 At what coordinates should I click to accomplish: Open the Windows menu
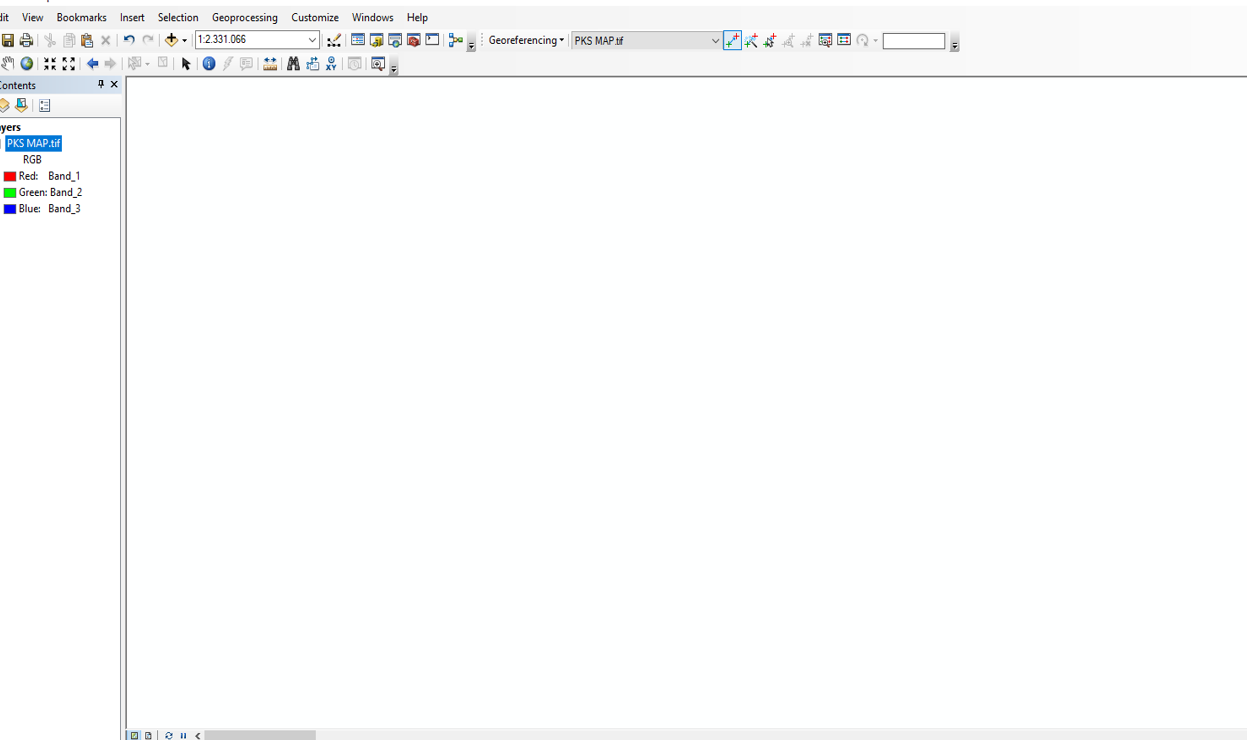[372, 17]
